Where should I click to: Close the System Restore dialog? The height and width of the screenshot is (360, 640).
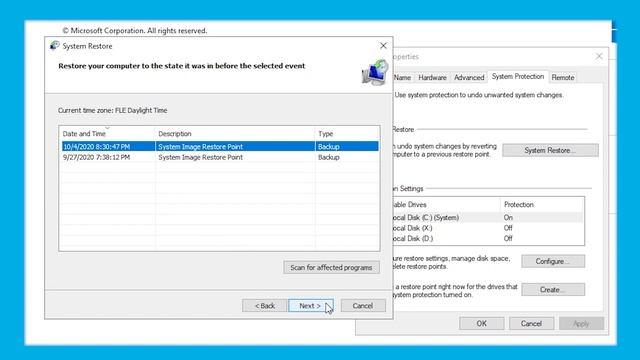[383, 46]
